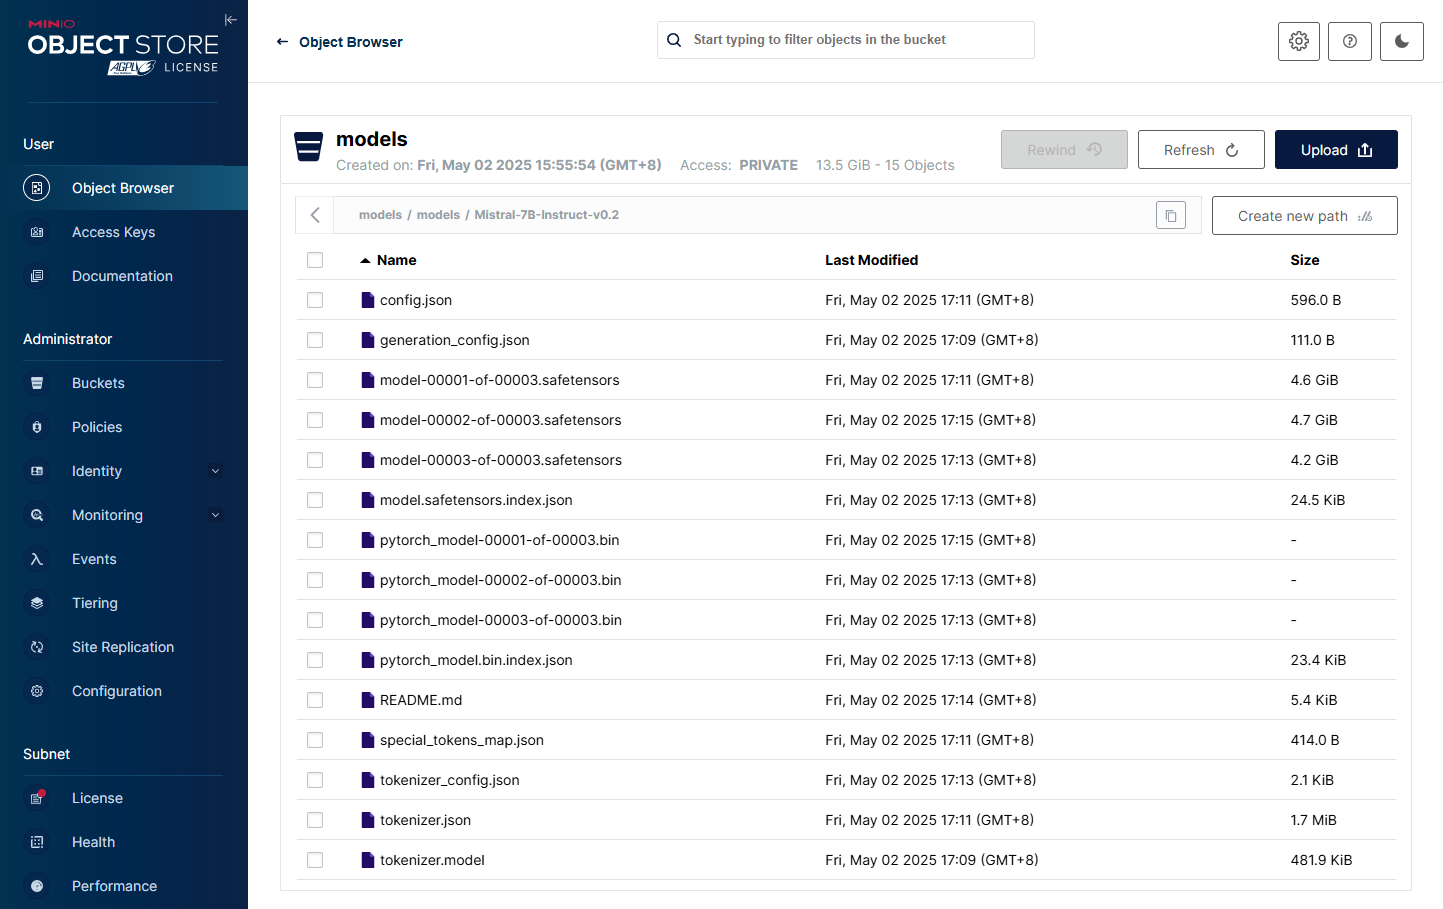Open the Buckets page
Viewport: 1443px width, 909px height.
124,383
